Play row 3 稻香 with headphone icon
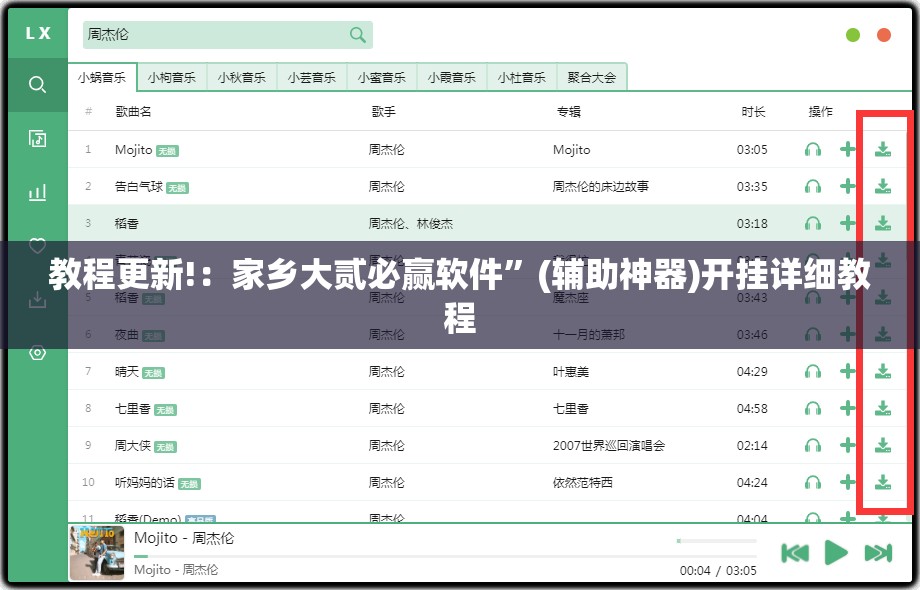 pos(813,223)
